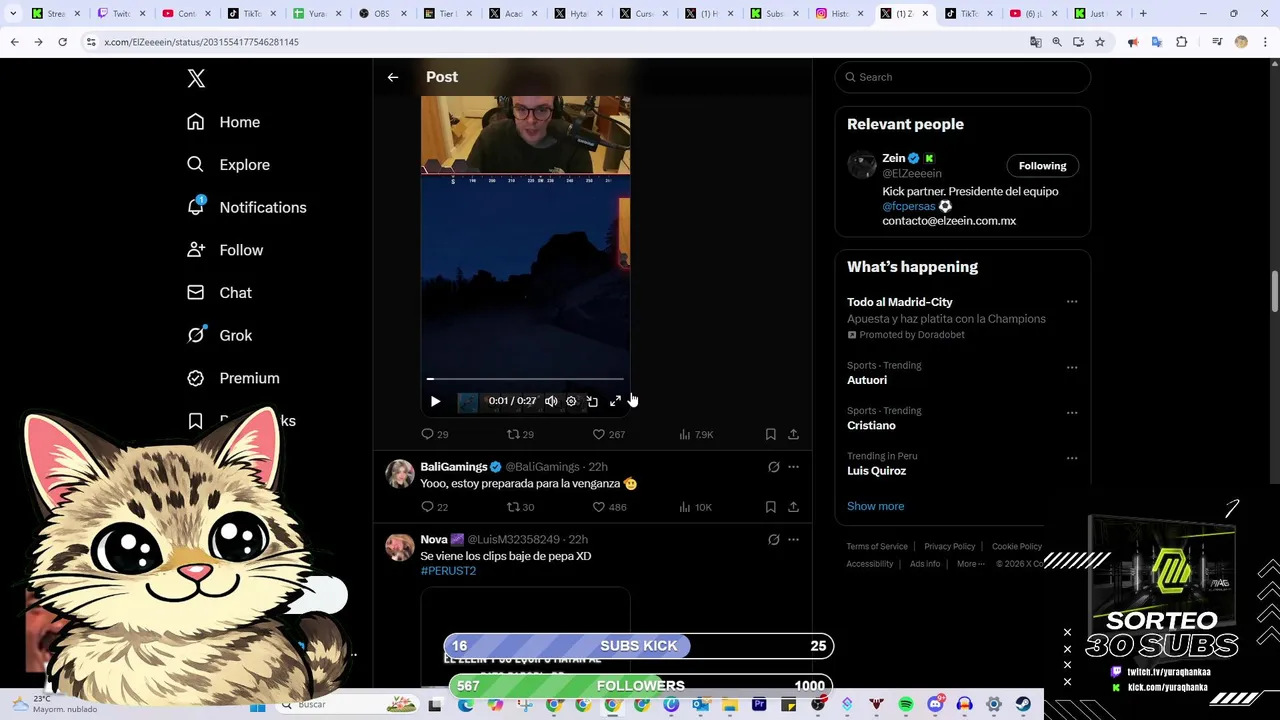
Task: Bookmark the main post
Action: (770, 434)
